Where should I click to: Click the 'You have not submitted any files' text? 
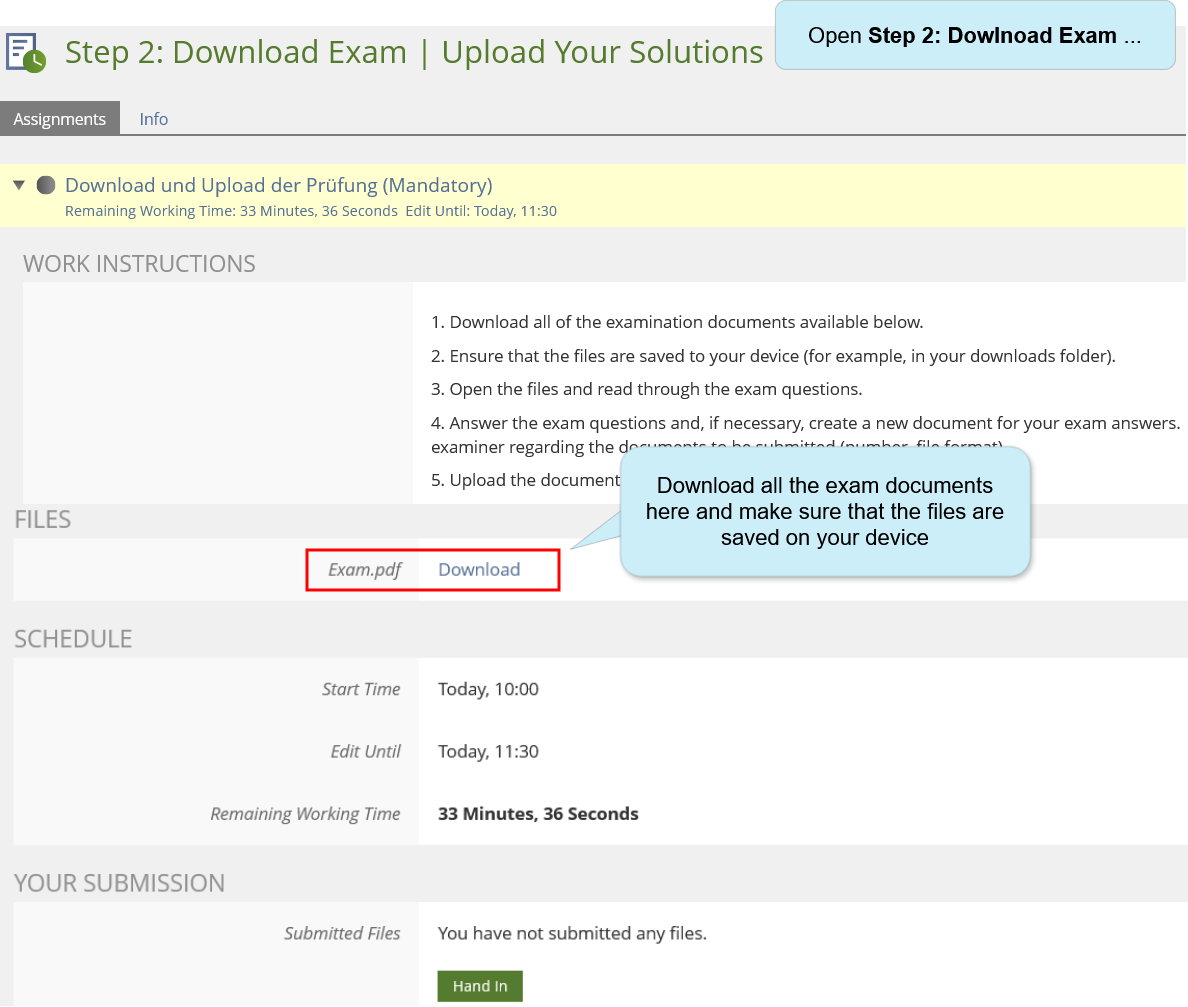pos(572,934)
